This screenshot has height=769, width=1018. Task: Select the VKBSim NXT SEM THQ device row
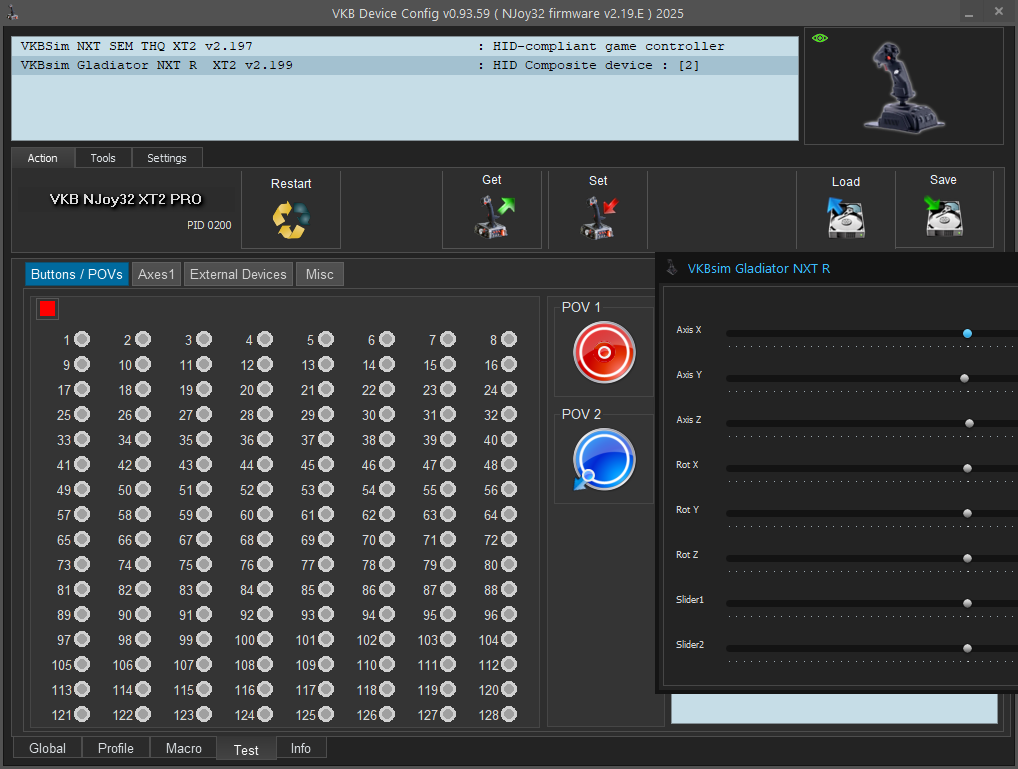(x=405, y=46)
